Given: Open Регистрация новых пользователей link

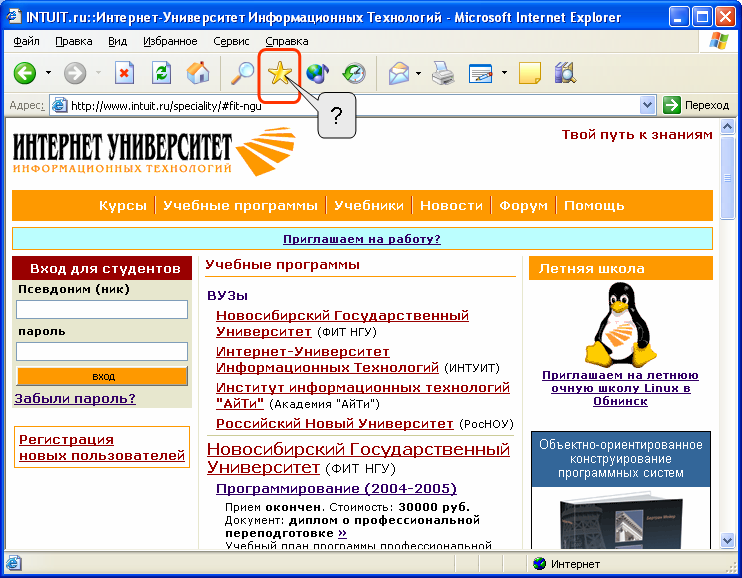Looking at the screenshot, I should click(102, 447).
